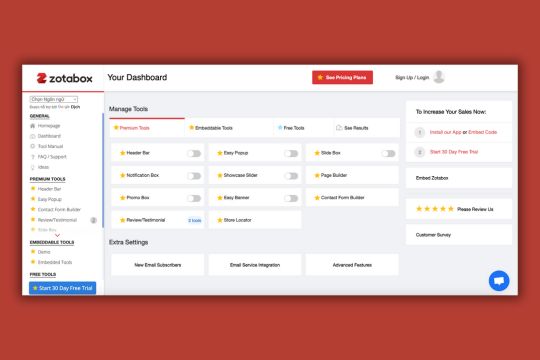Click the sidebar vertical scrollbar
The height and width of the screenshot is (360, 540).
103,170
